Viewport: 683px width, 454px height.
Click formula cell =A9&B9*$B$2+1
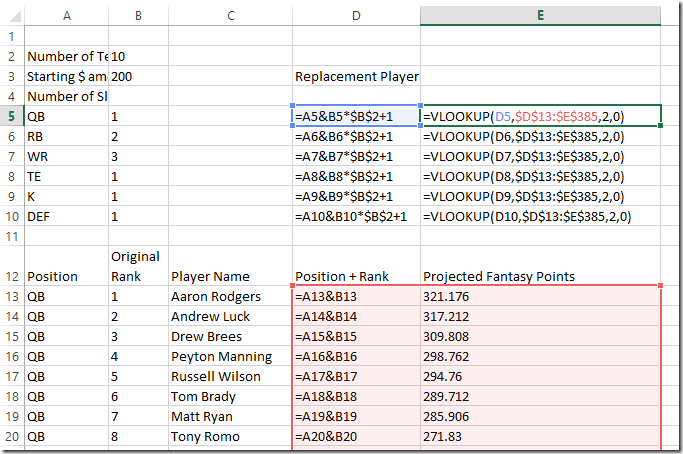coord(356,197)
